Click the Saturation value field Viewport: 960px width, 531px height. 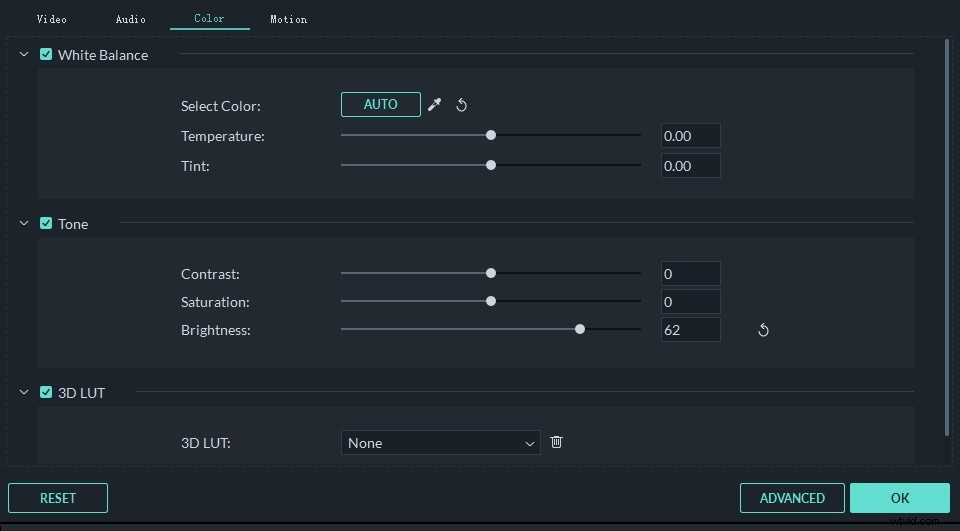(x=691, y=302)
